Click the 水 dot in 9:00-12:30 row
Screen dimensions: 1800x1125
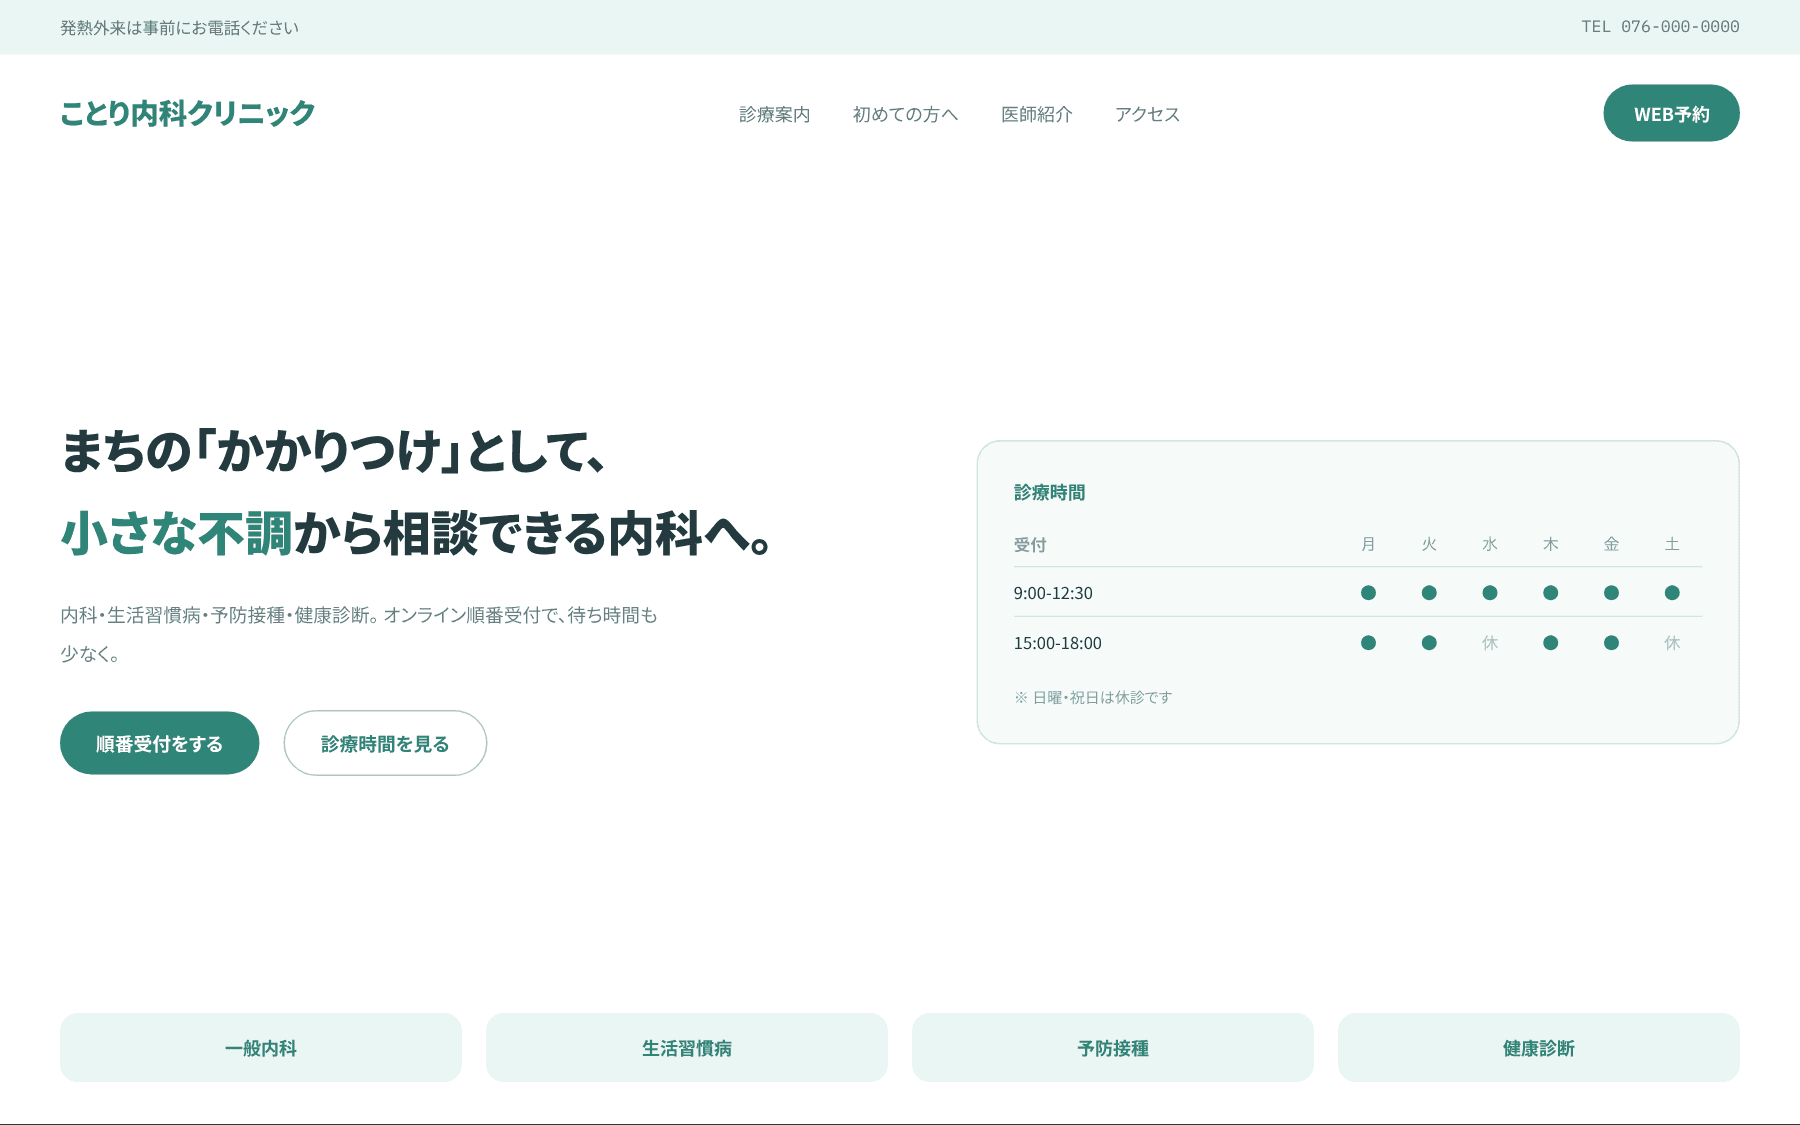[1490, 593]
